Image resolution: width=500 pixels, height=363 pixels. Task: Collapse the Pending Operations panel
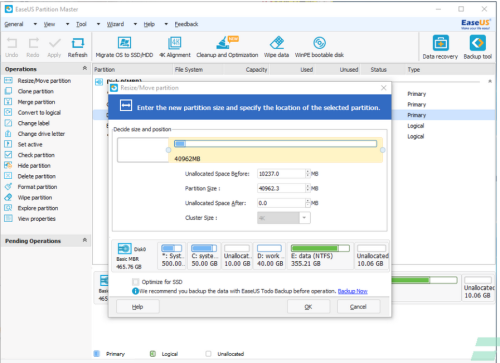pos(85,240)
